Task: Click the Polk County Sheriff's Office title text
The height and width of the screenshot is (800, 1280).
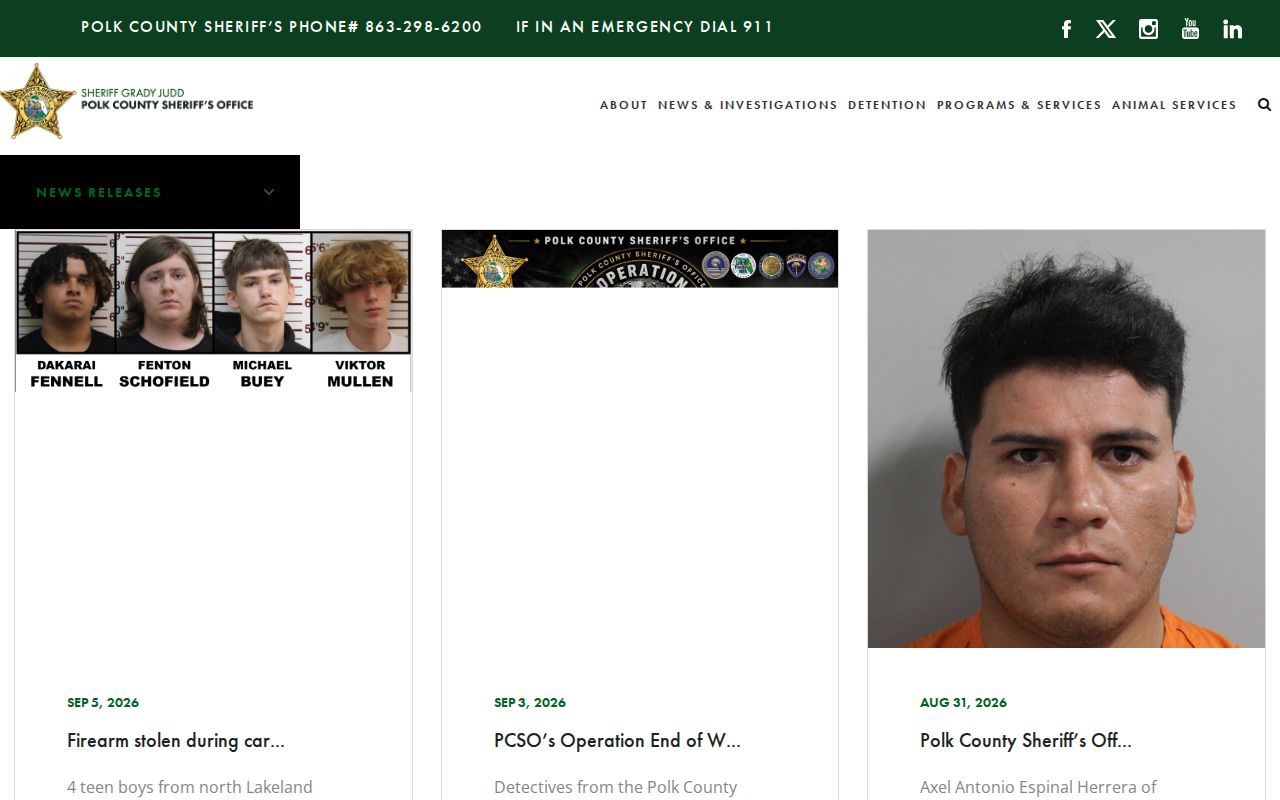Action: 167,105
